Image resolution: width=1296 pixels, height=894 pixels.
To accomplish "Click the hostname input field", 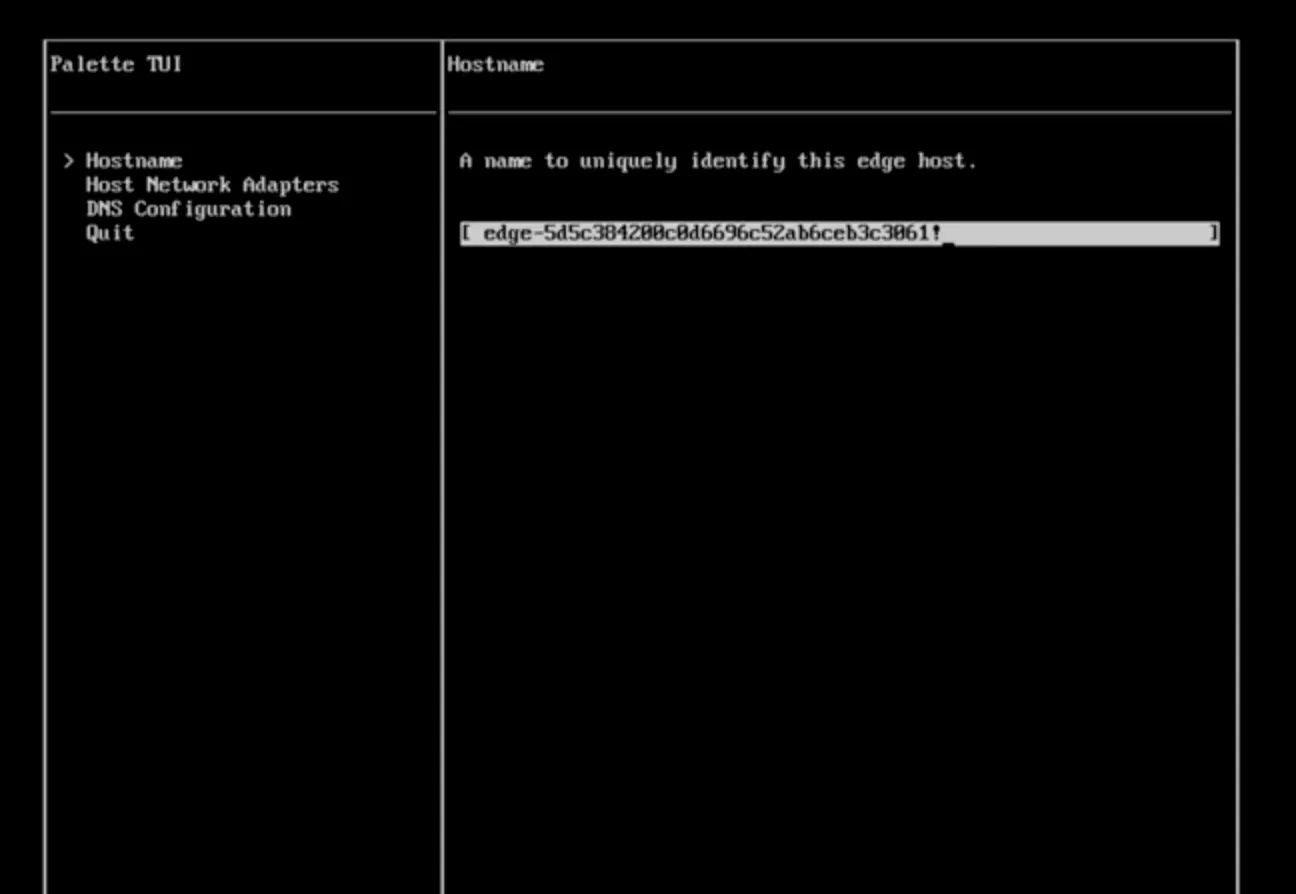I will (840, 233).
